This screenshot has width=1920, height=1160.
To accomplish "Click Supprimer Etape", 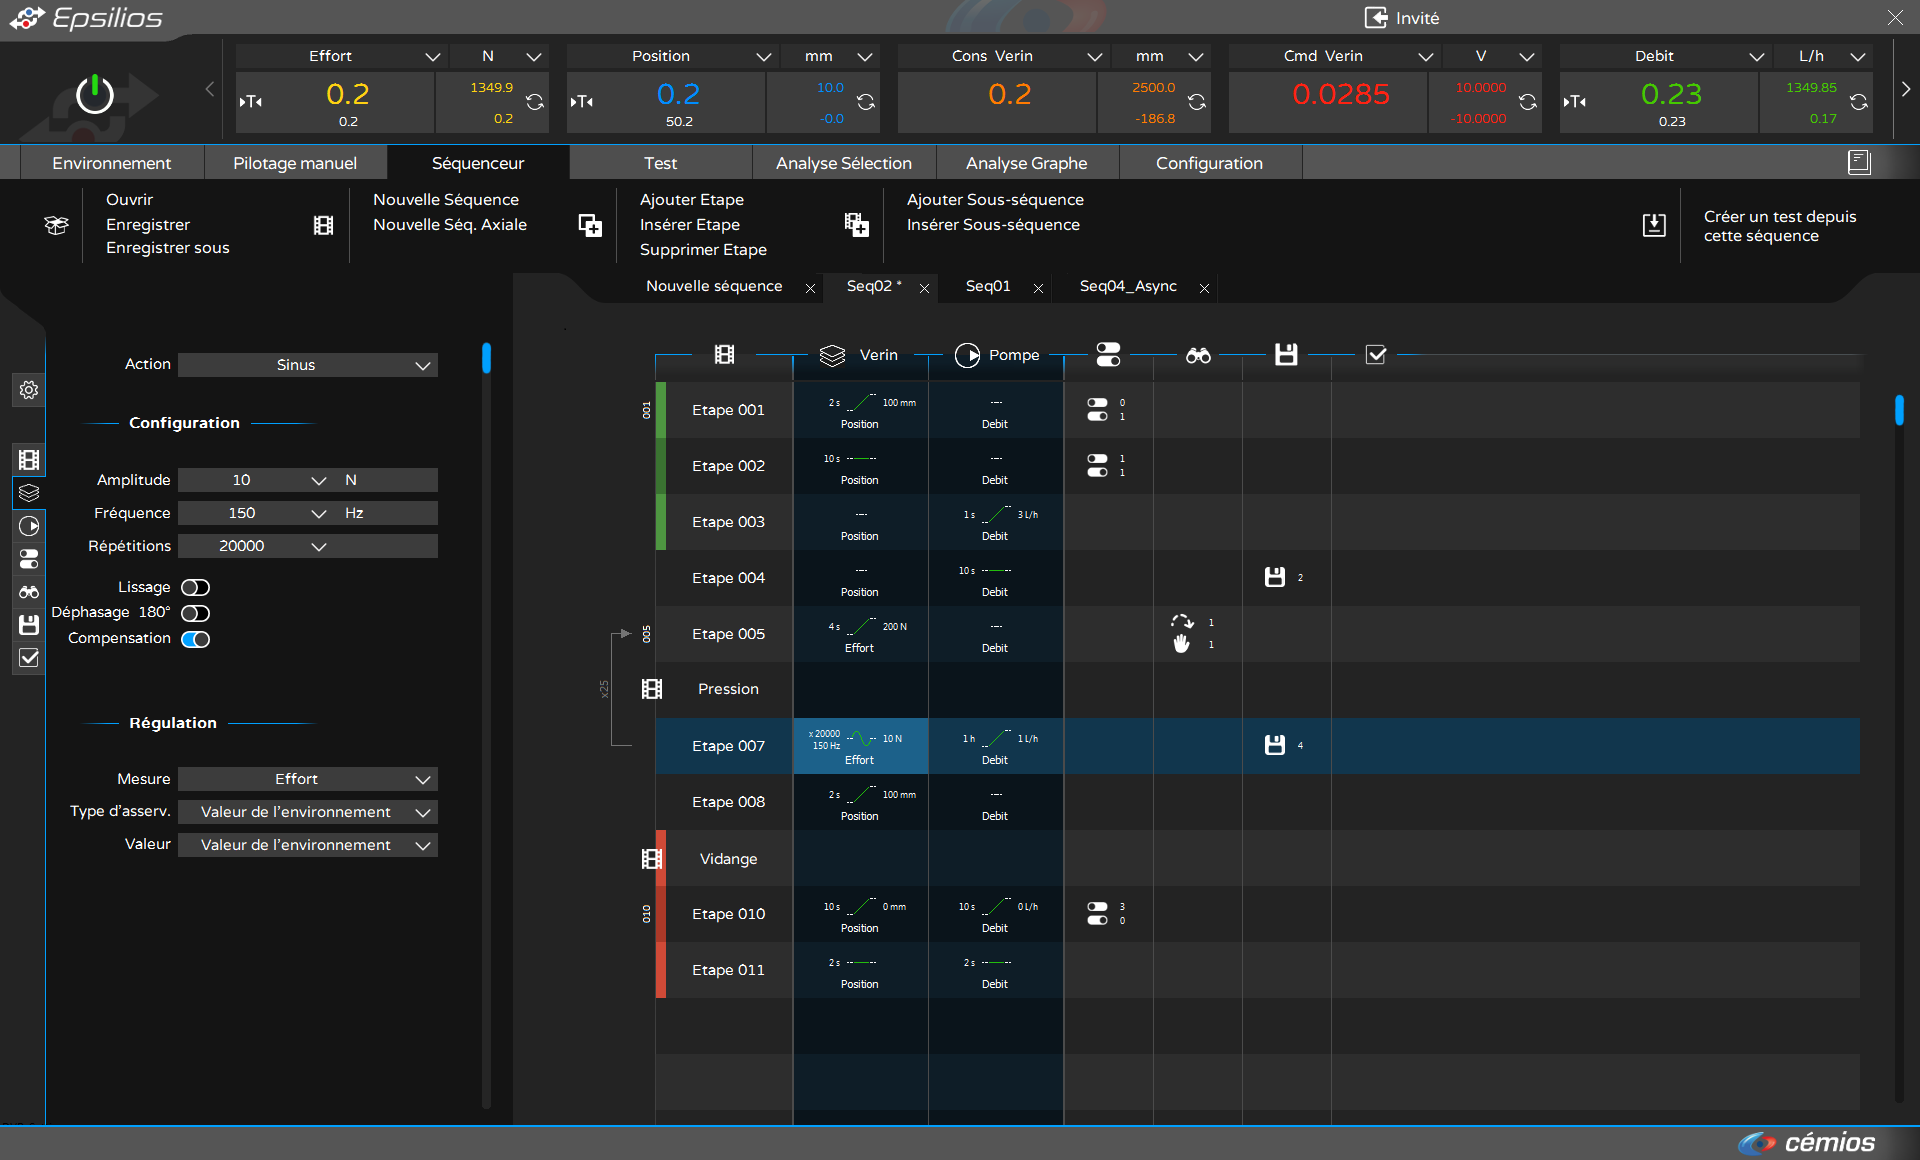I will 703,250.
